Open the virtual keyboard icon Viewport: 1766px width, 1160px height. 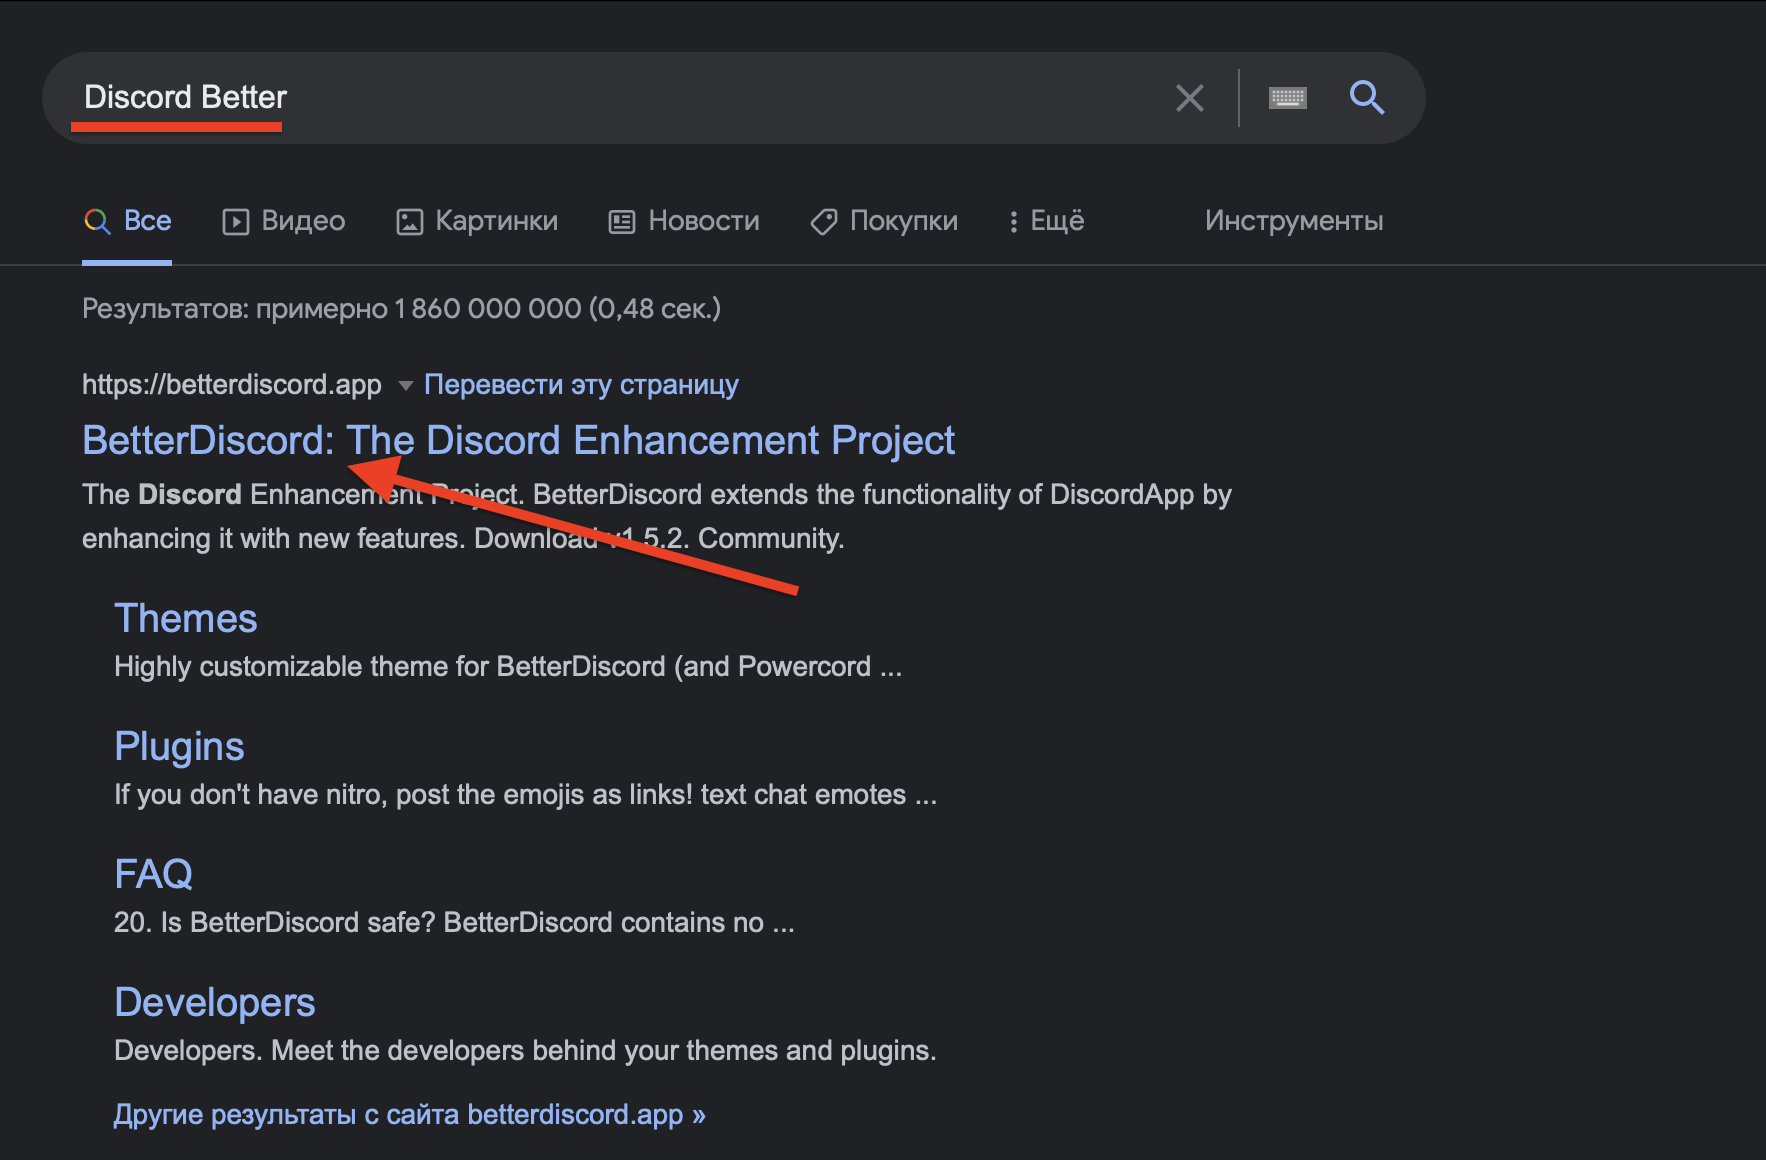(1287, 98)
